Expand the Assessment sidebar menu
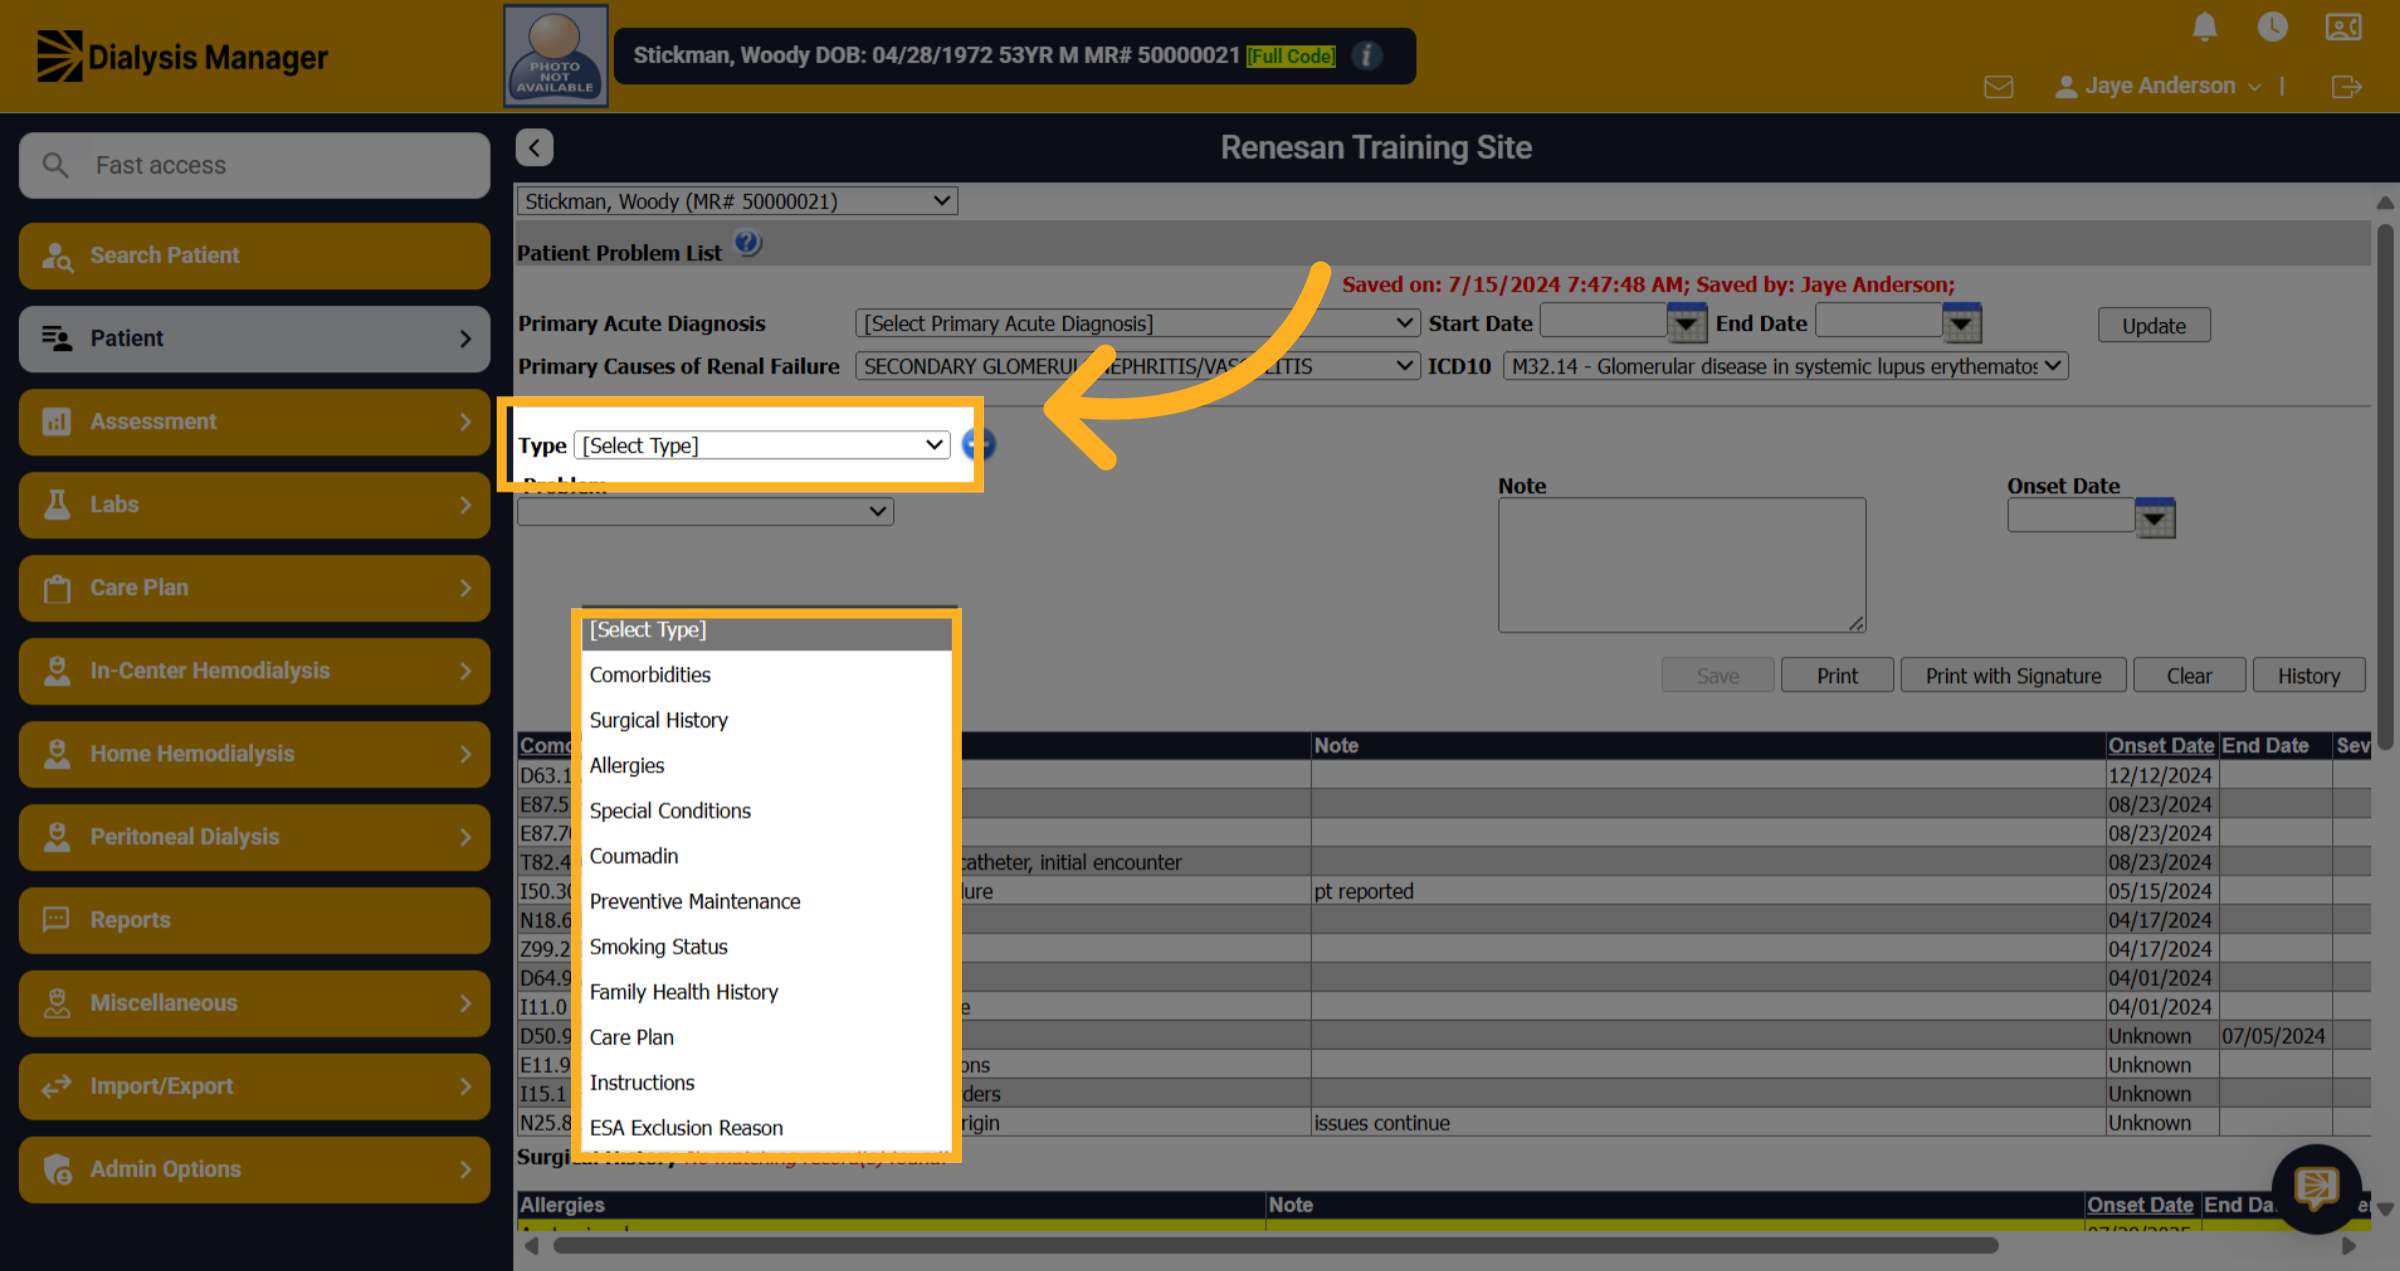The image size is (2400, 1271). coord(254,422)
